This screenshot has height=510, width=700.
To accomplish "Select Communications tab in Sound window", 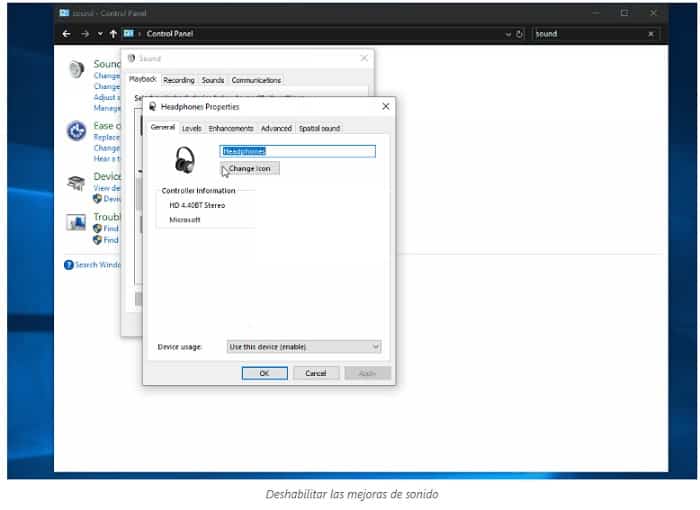I will tap(256, 80).
